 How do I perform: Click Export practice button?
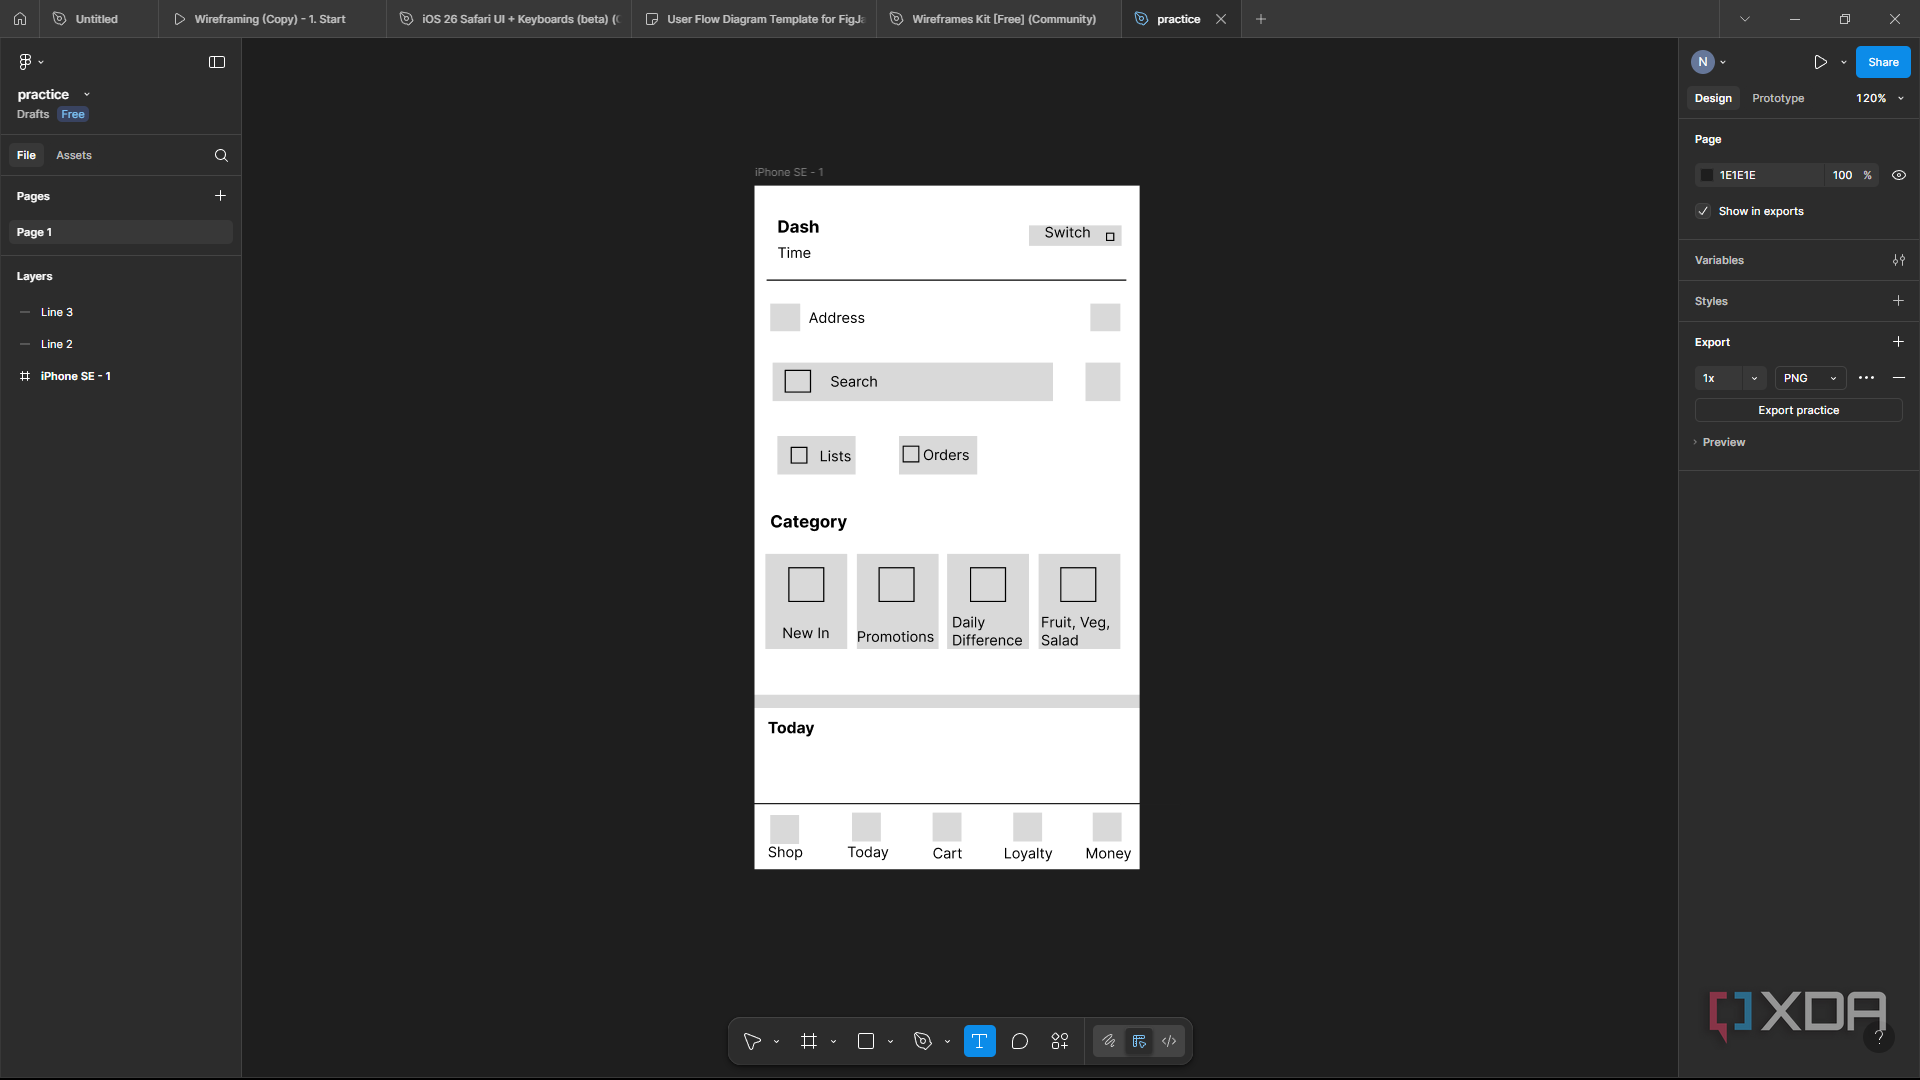1798,410
